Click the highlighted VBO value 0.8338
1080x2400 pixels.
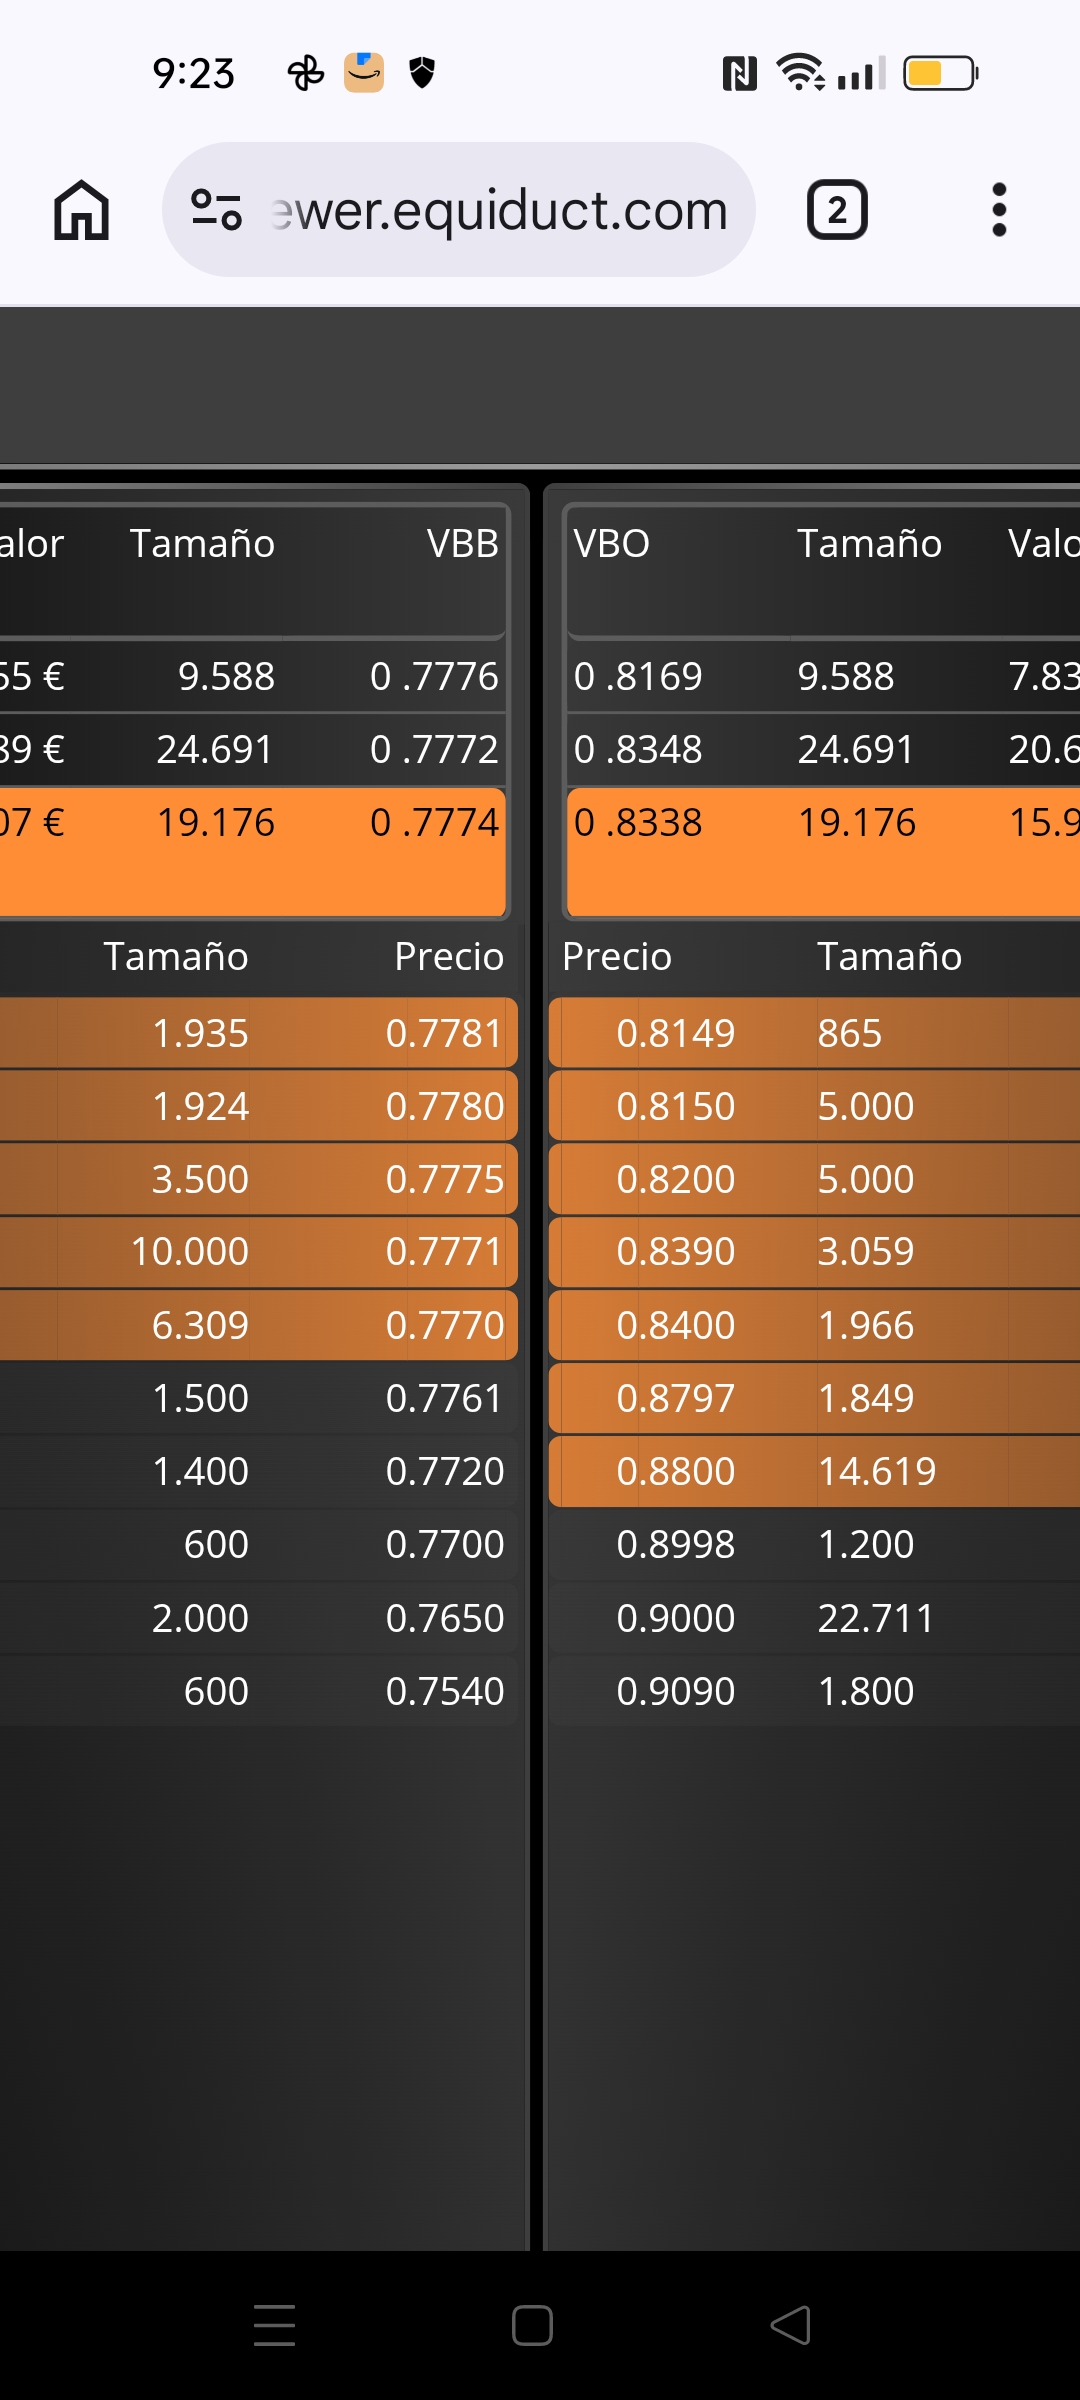[x=638, y=823]
